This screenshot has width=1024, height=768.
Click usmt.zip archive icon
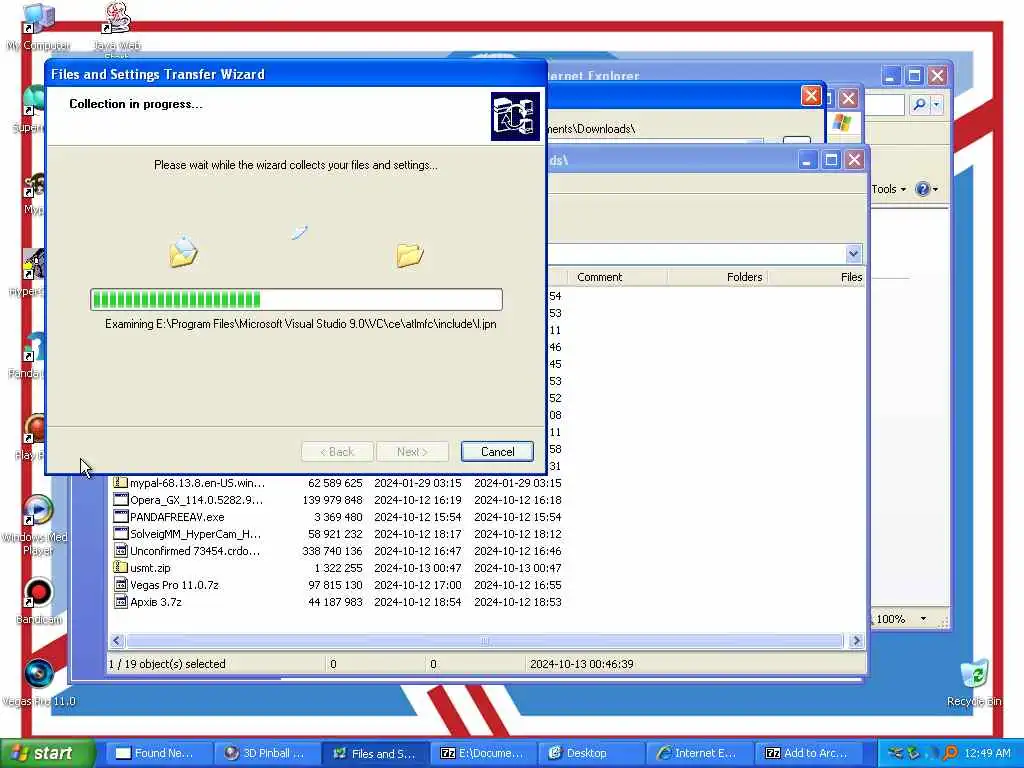point(120,568)
